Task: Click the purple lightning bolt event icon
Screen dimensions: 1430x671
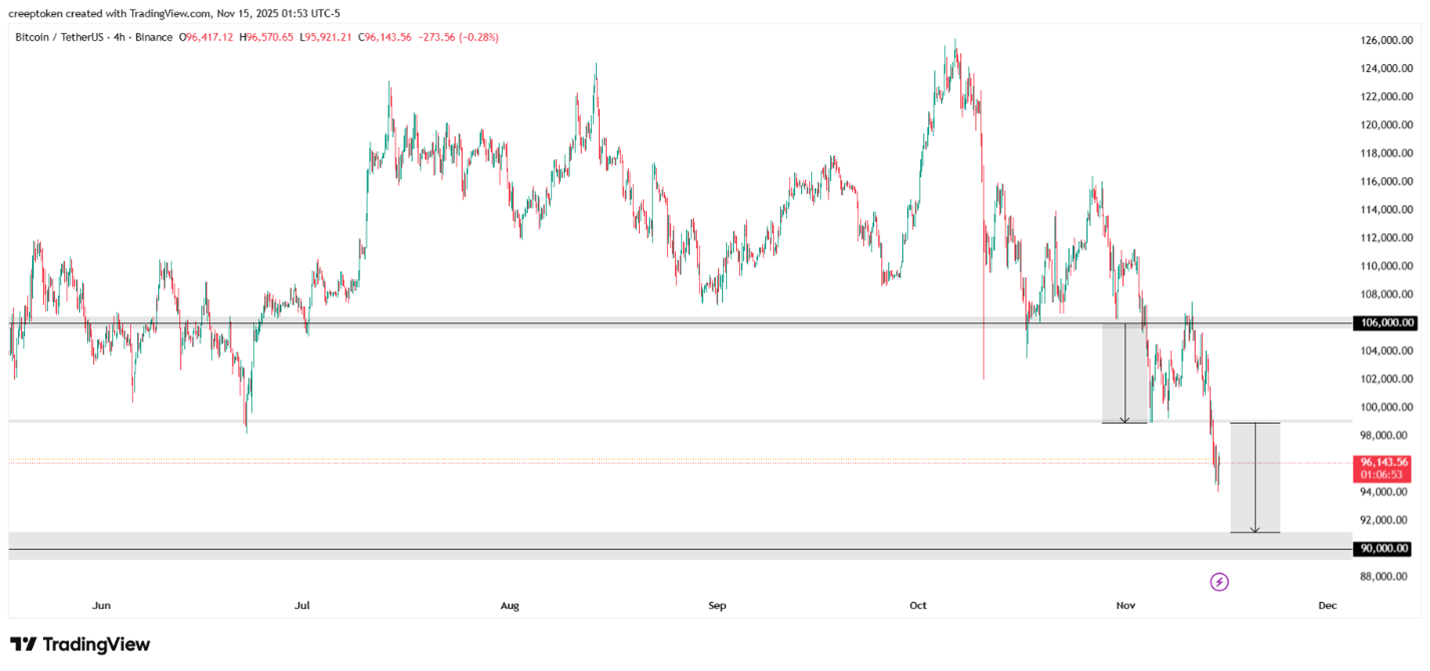Action: pos(1219,581)
